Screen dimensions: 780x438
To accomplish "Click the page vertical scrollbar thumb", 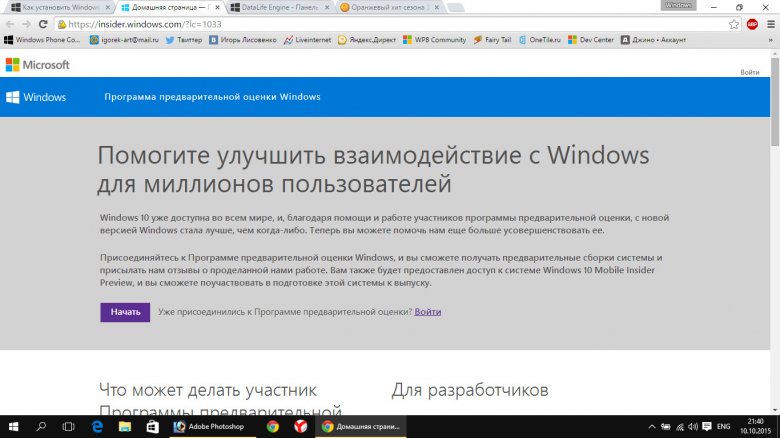I will coord(775,102).
